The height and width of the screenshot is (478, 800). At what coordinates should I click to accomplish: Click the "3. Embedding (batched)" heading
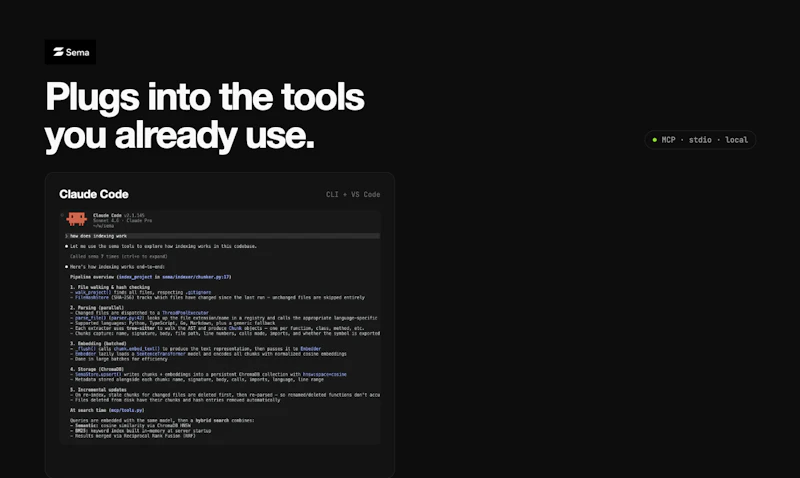click(98, 343)
